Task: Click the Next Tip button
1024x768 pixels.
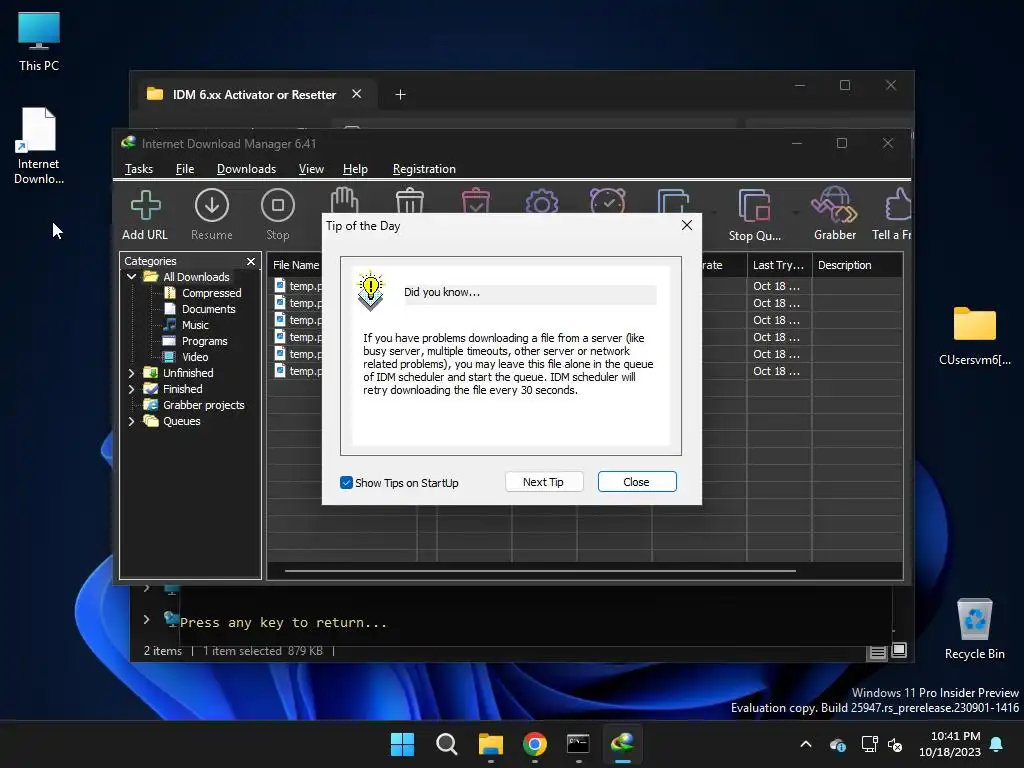Action: pos(543,482)
